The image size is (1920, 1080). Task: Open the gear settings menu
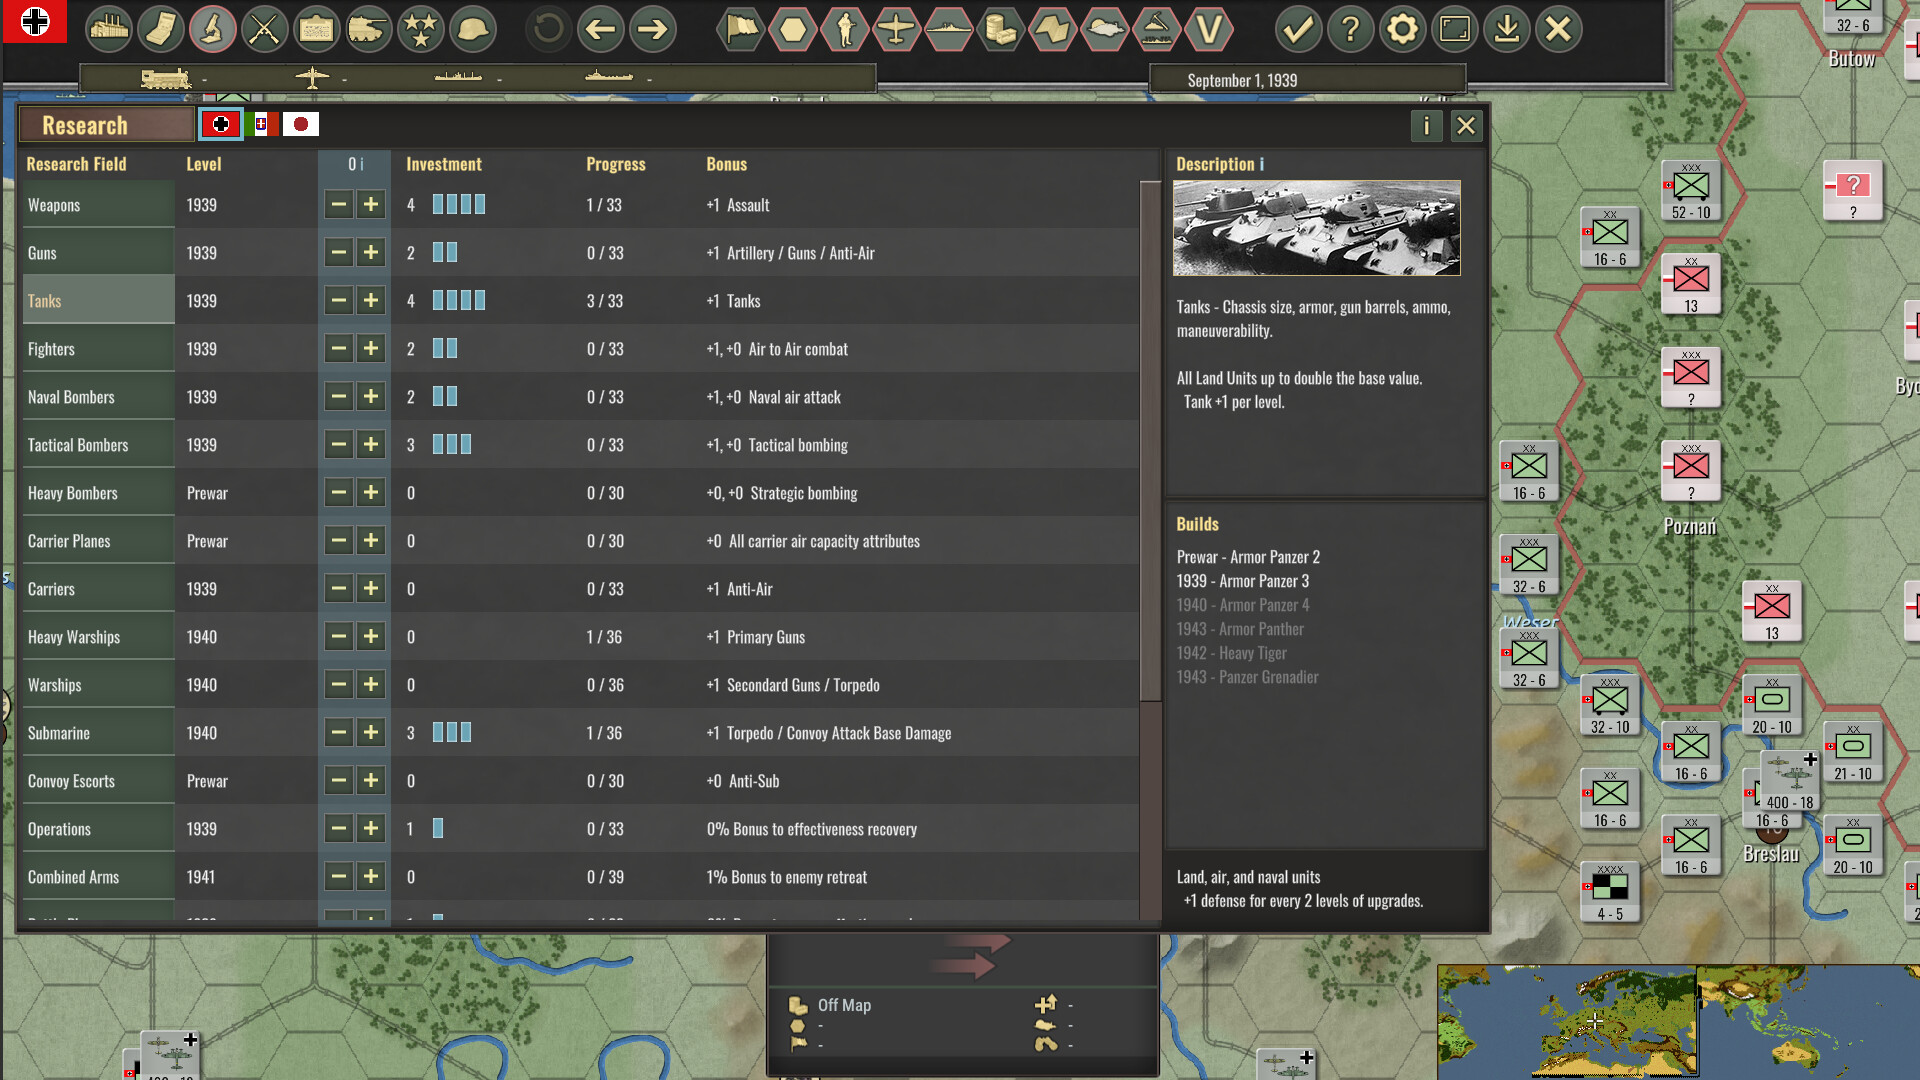1403,29
